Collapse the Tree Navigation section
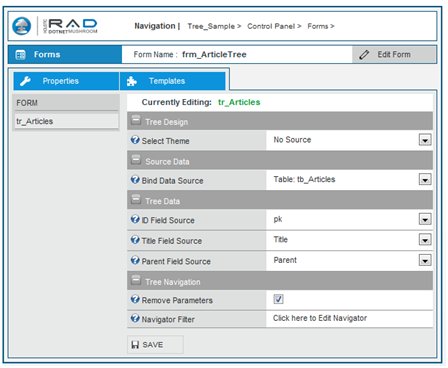This screenshot has height=368, width=448. click(136, 280)
